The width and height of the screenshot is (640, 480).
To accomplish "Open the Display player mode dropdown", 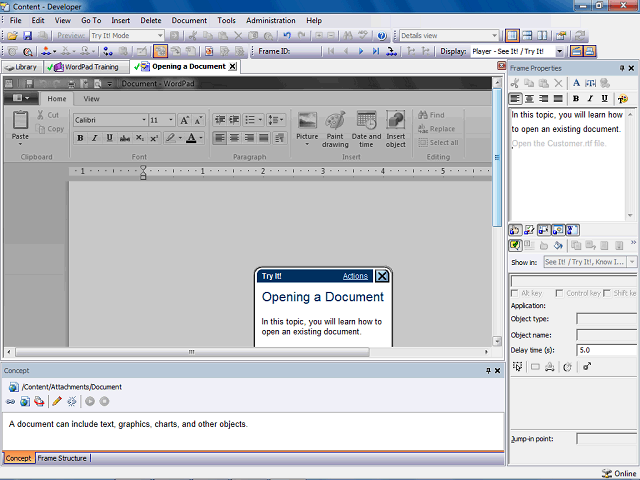I will click(560, 51).
